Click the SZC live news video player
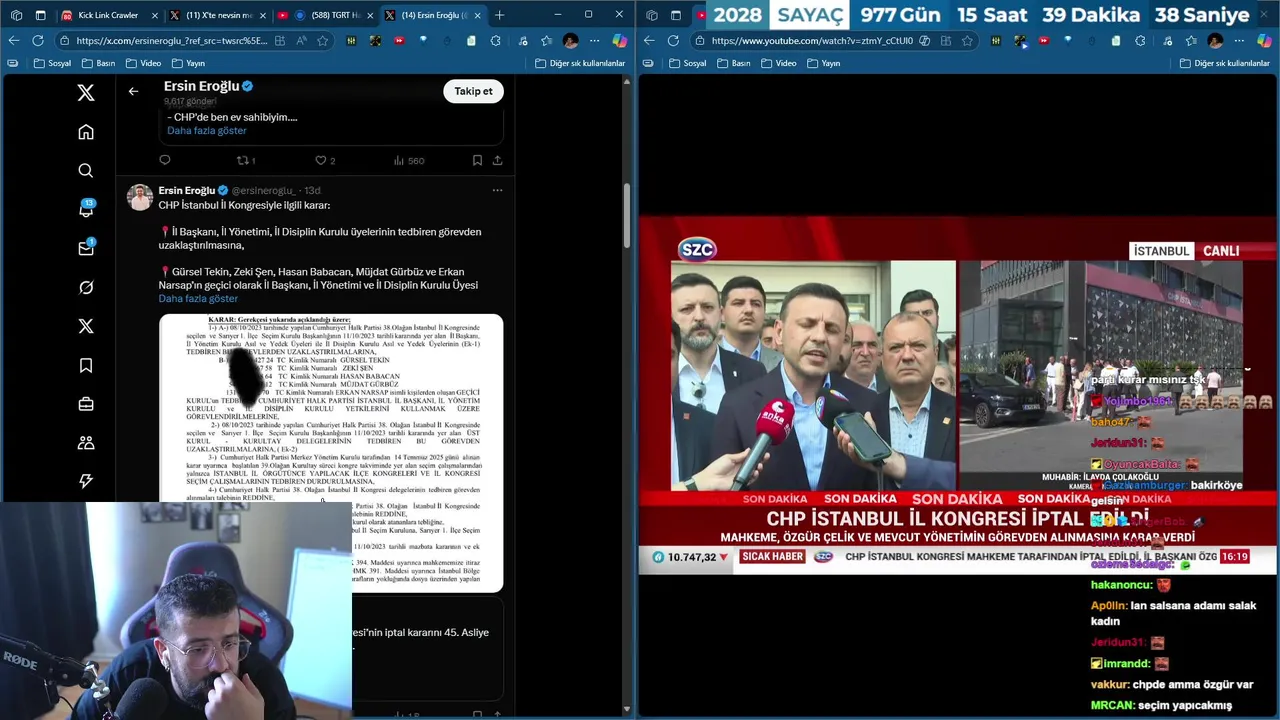The width and height of the screenshot is (1280, 720). pos(958,395)
